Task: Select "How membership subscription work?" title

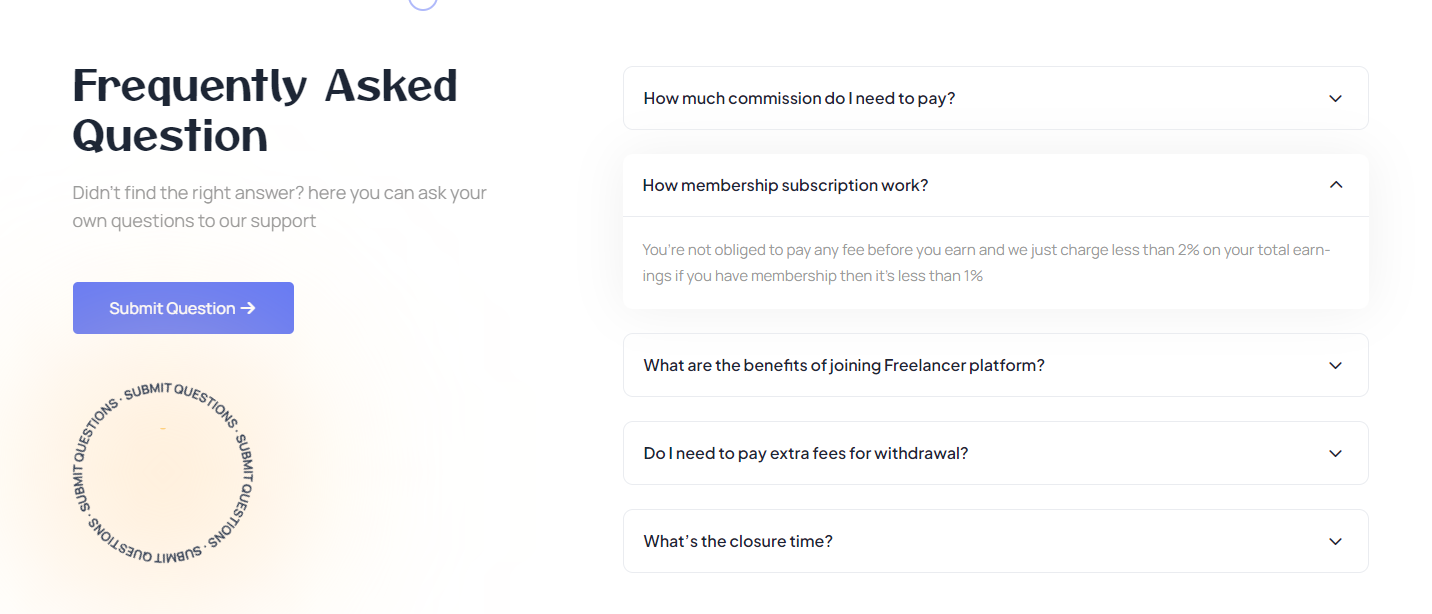Action: coord(785,185)
